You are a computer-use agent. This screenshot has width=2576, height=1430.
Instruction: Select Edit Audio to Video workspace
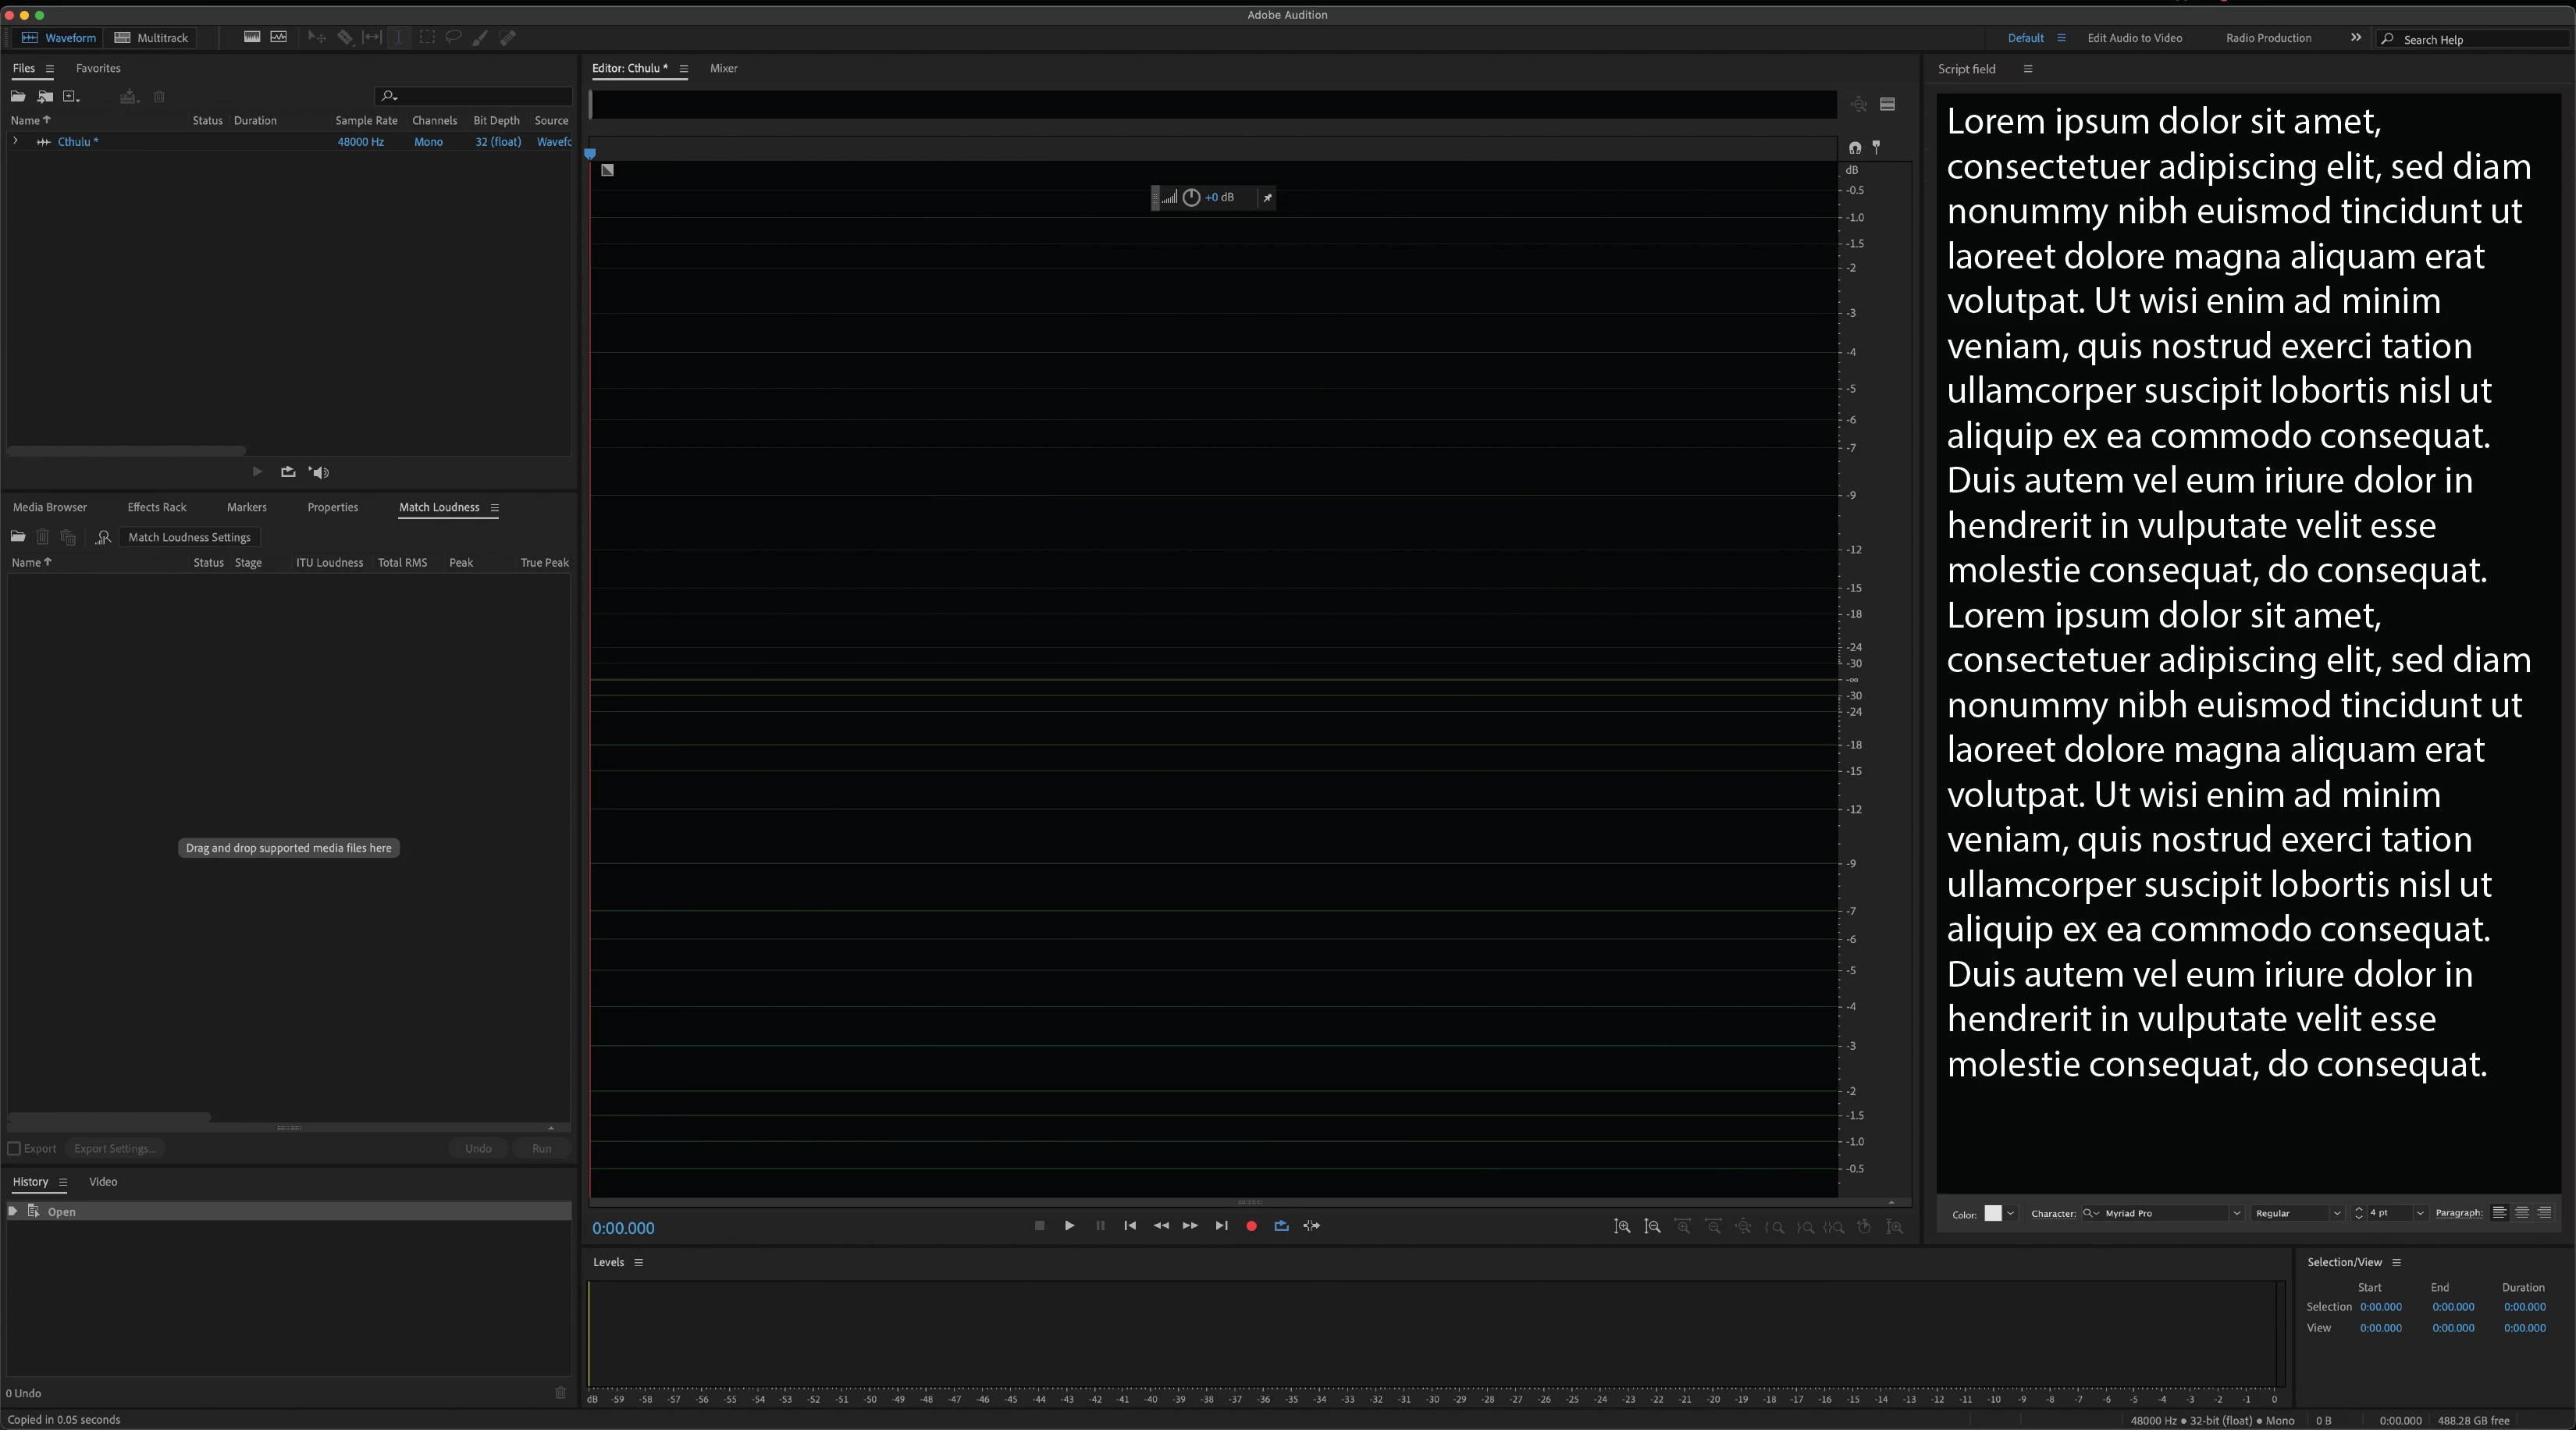[x=2134, y=38]
